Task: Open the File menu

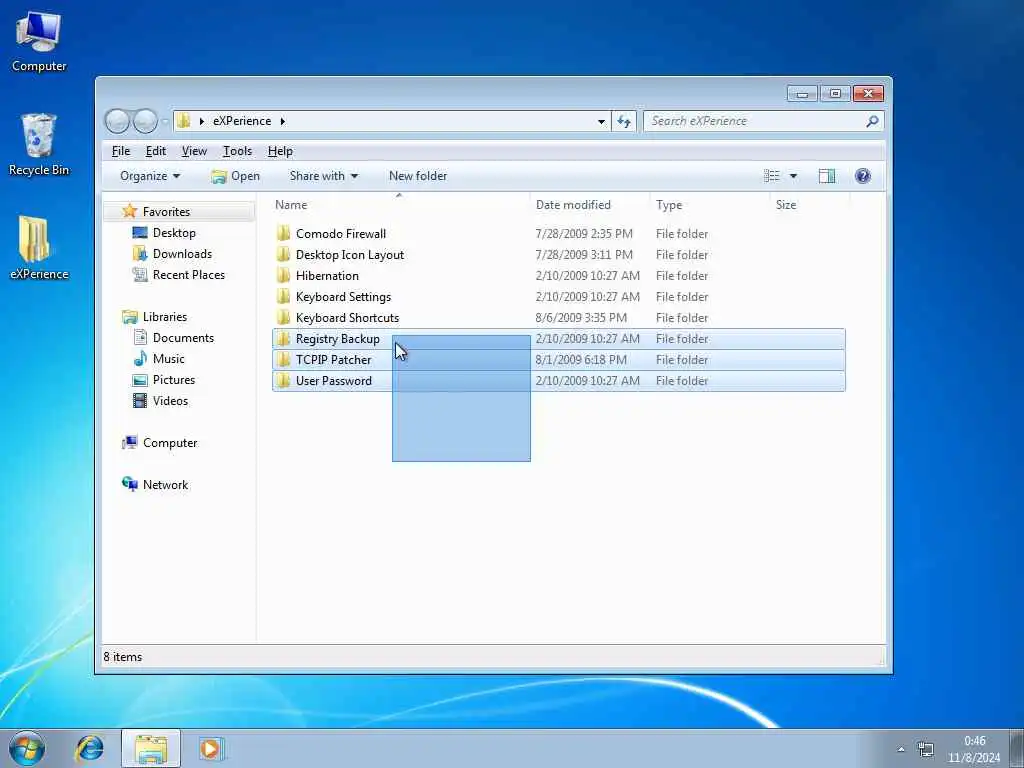Action: click(x=121, y=151)
